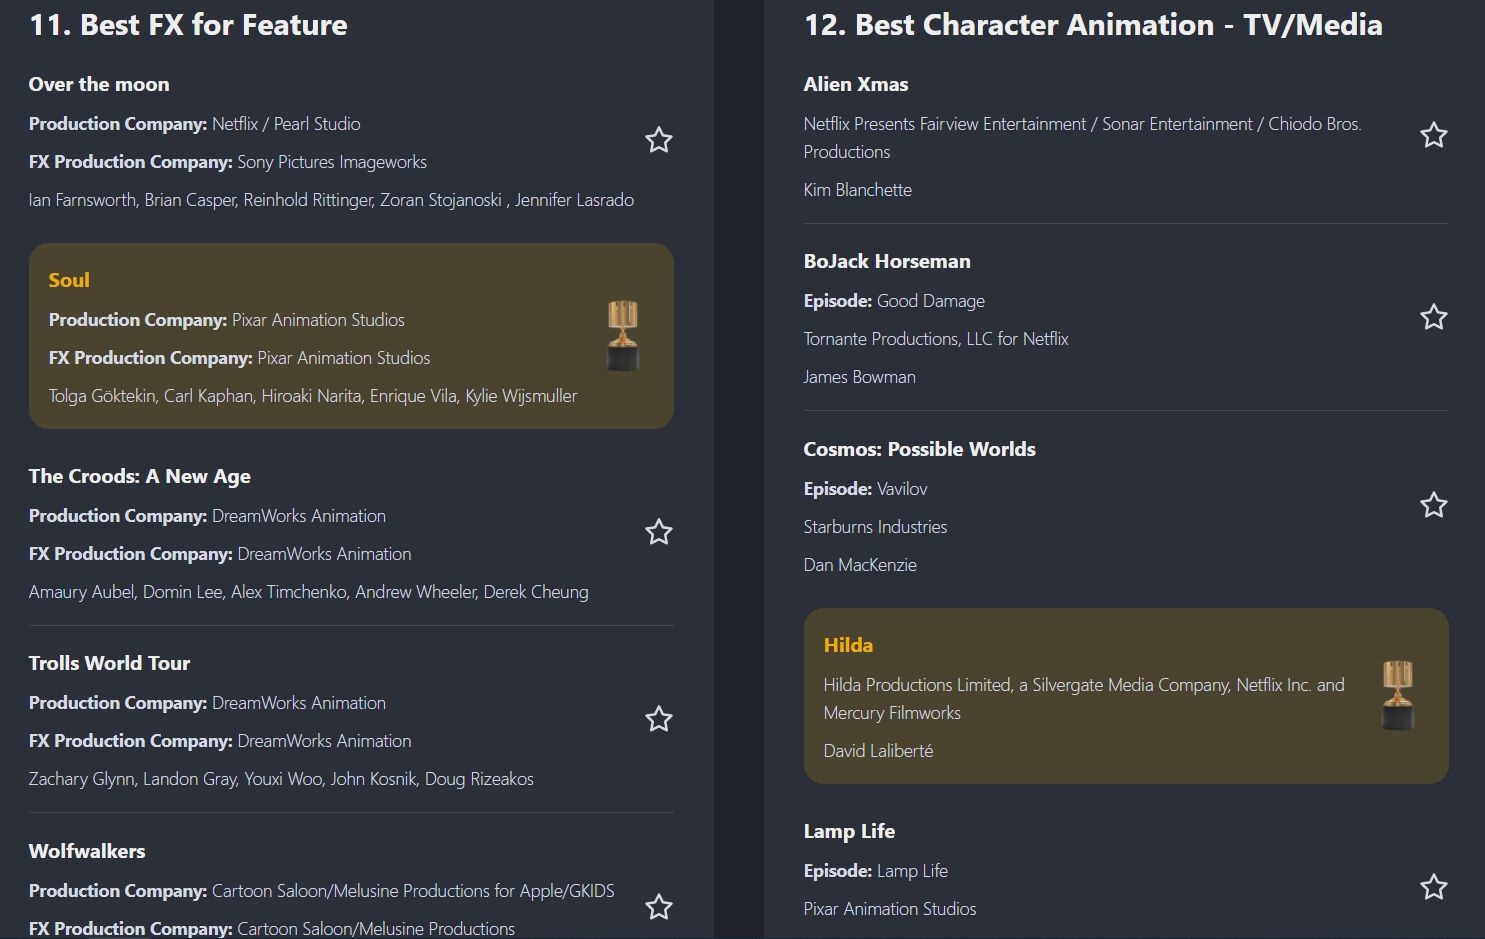Click Best Character Animation - TV/Media heading

(1093, 25)
